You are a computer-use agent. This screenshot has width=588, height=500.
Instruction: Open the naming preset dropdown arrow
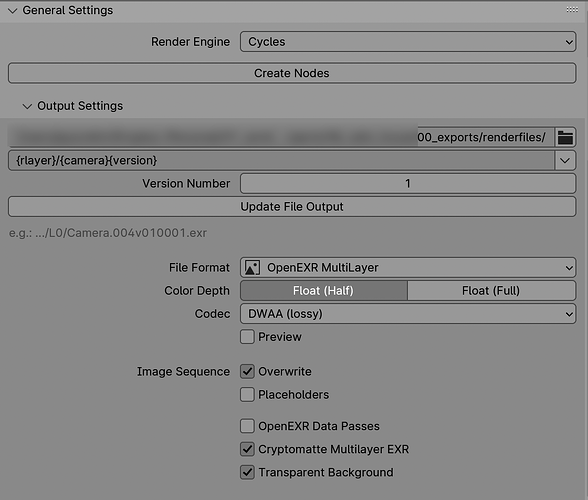(565, 161)
